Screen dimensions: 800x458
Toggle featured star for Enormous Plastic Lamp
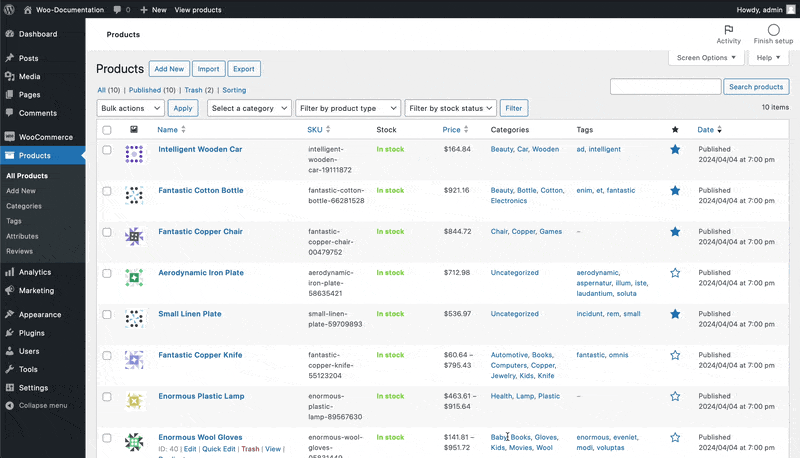coord(675,396)
